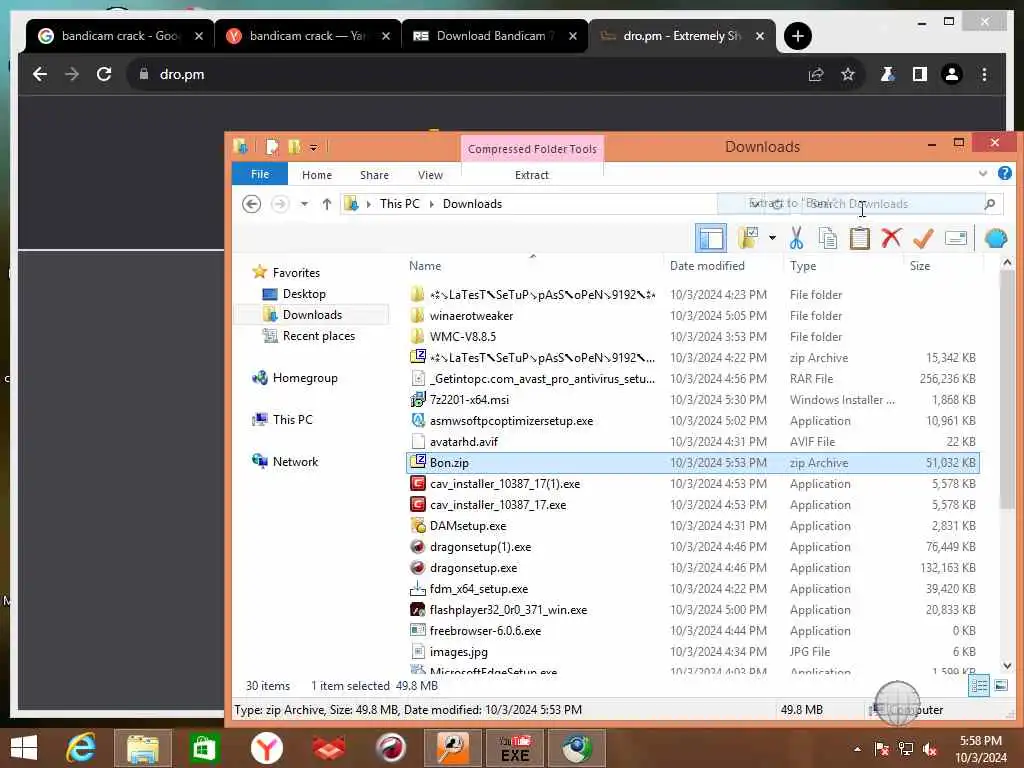Open the Quick Access Toolbar dropdown arrow
Screen dimensions: 1024x768
pos(313,147)
